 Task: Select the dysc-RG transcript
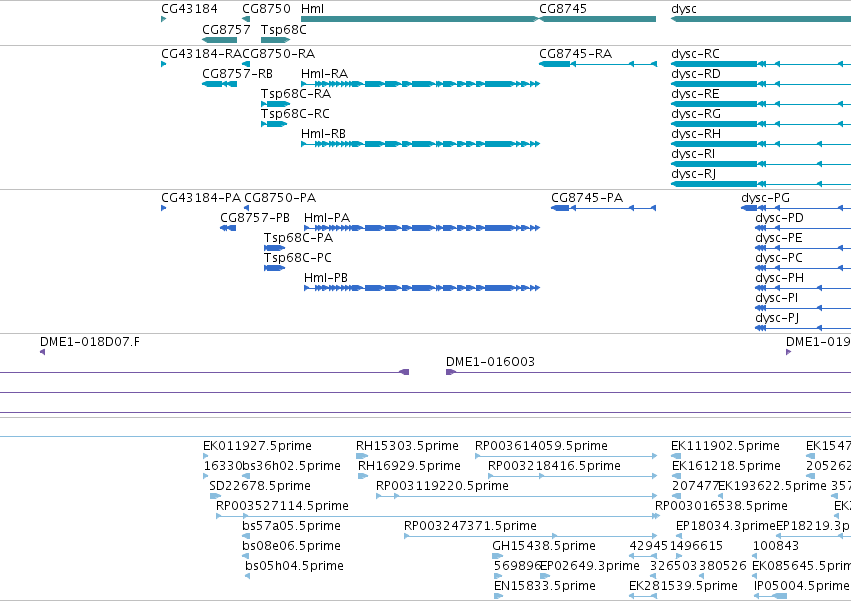[761, 124]
